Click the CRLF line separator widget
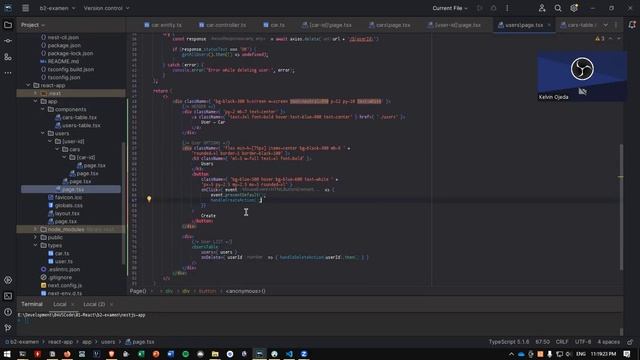Viewport: 640px width, 360px height. point(562,342)
